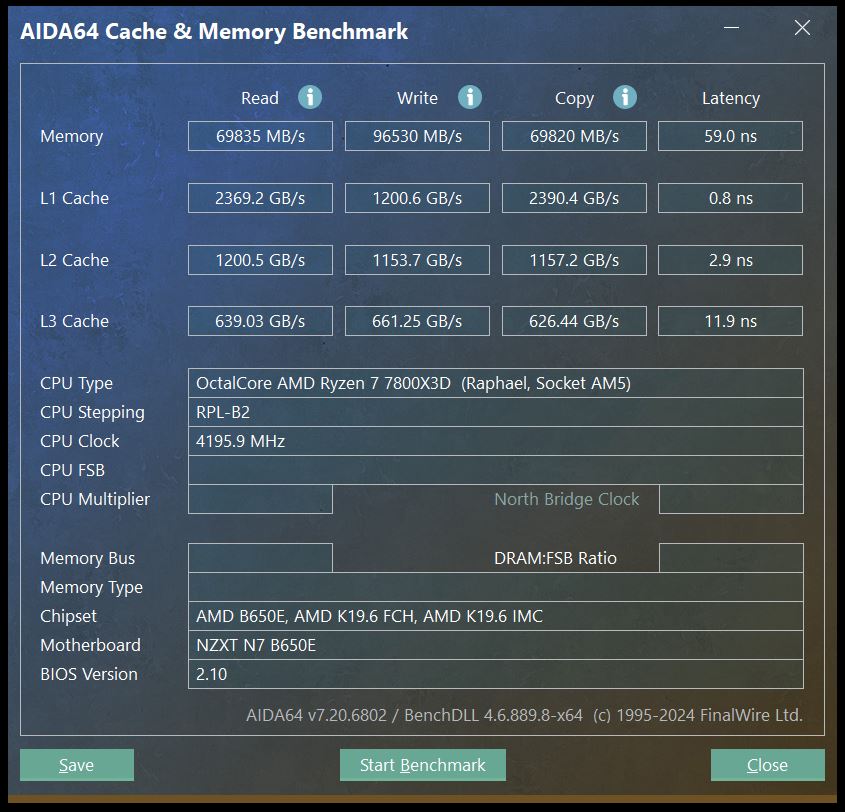Close the window with the X icon
Image resolution: width=845 pixels, height=812 pixels.
(802, 27)
